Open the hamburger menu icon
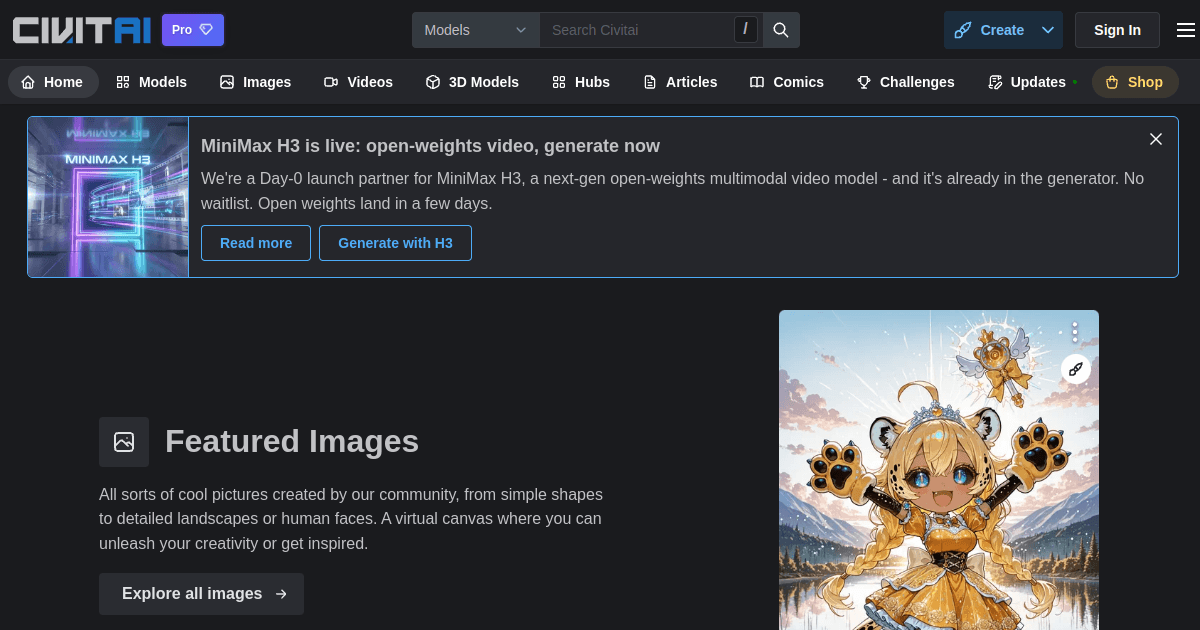Viewport: 1200px width, 630px height. click(x=1185, y=30)
